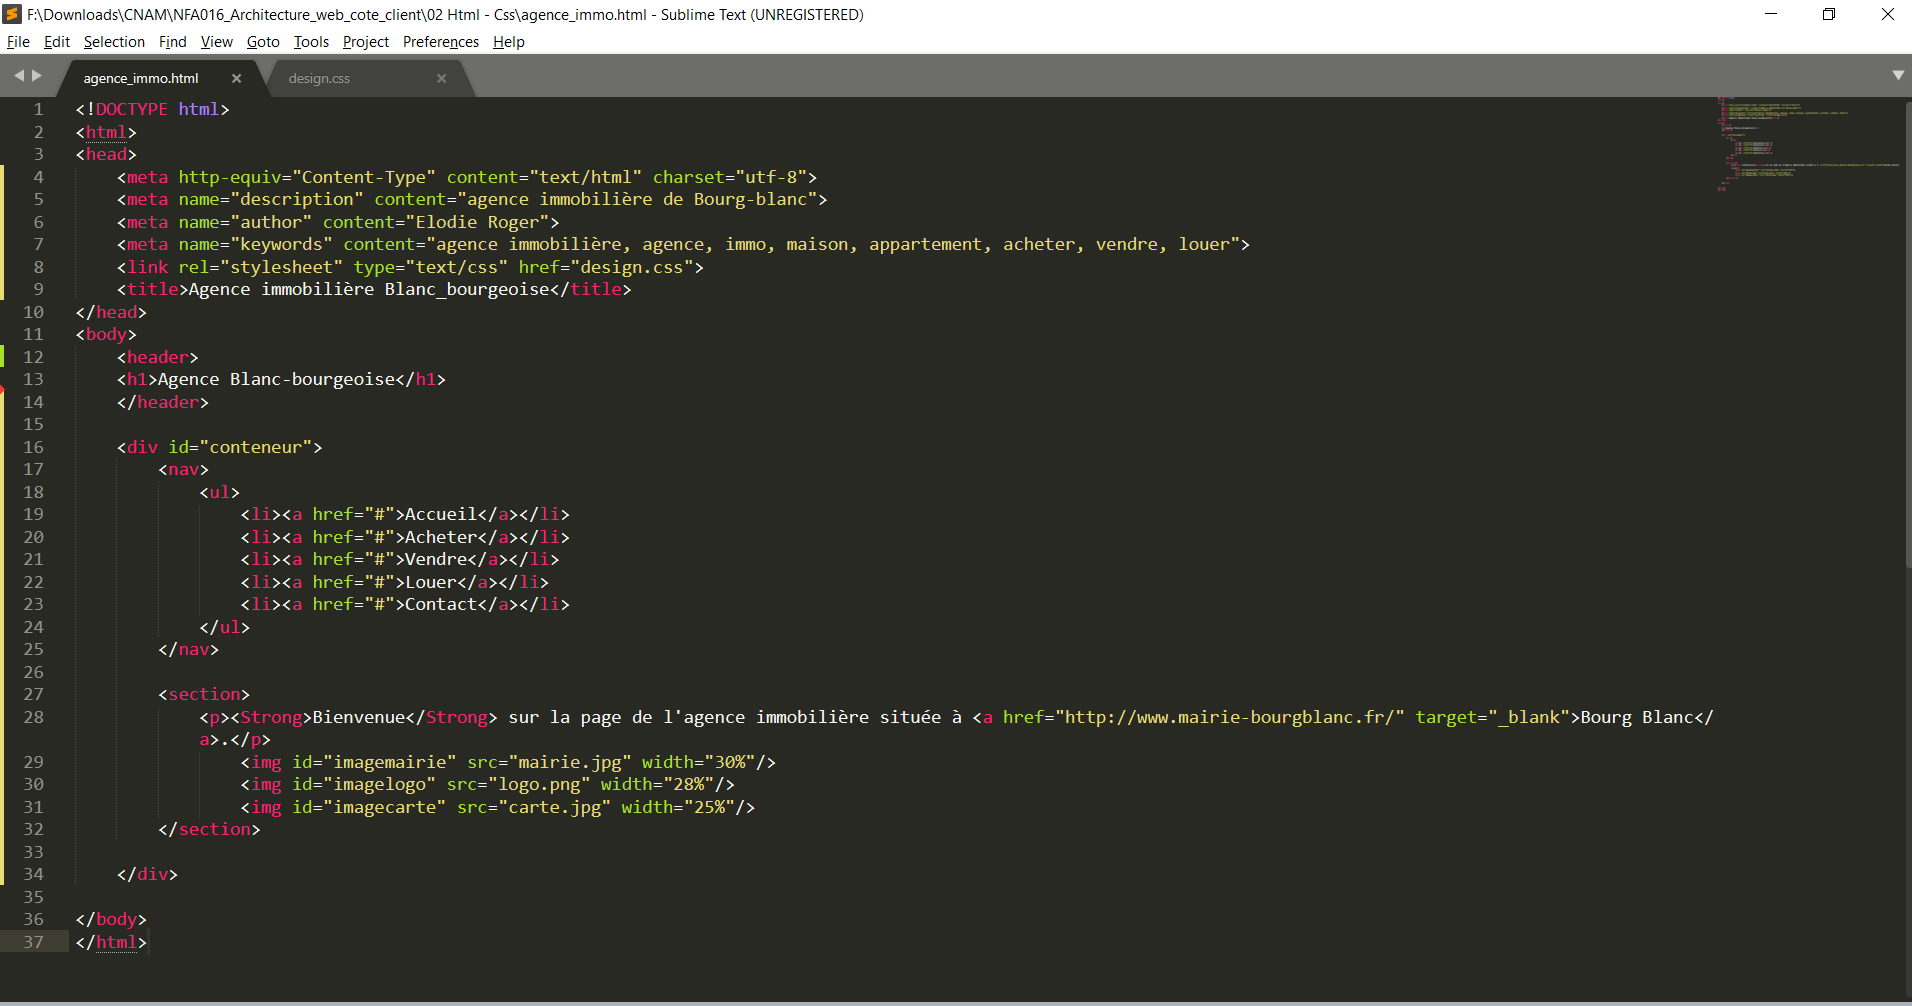
Task: Open the Tools menu
Action: click(x=311, y=42)
